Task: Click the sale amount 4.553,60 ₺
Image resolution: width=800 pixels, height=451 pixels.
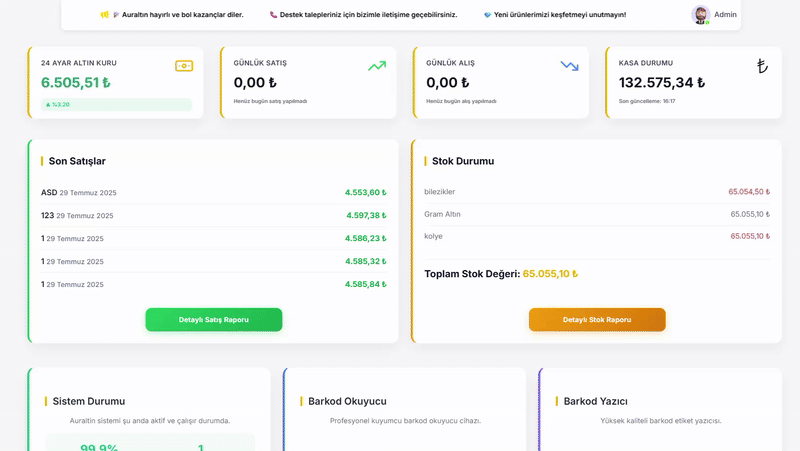Action: pos(365,192)
